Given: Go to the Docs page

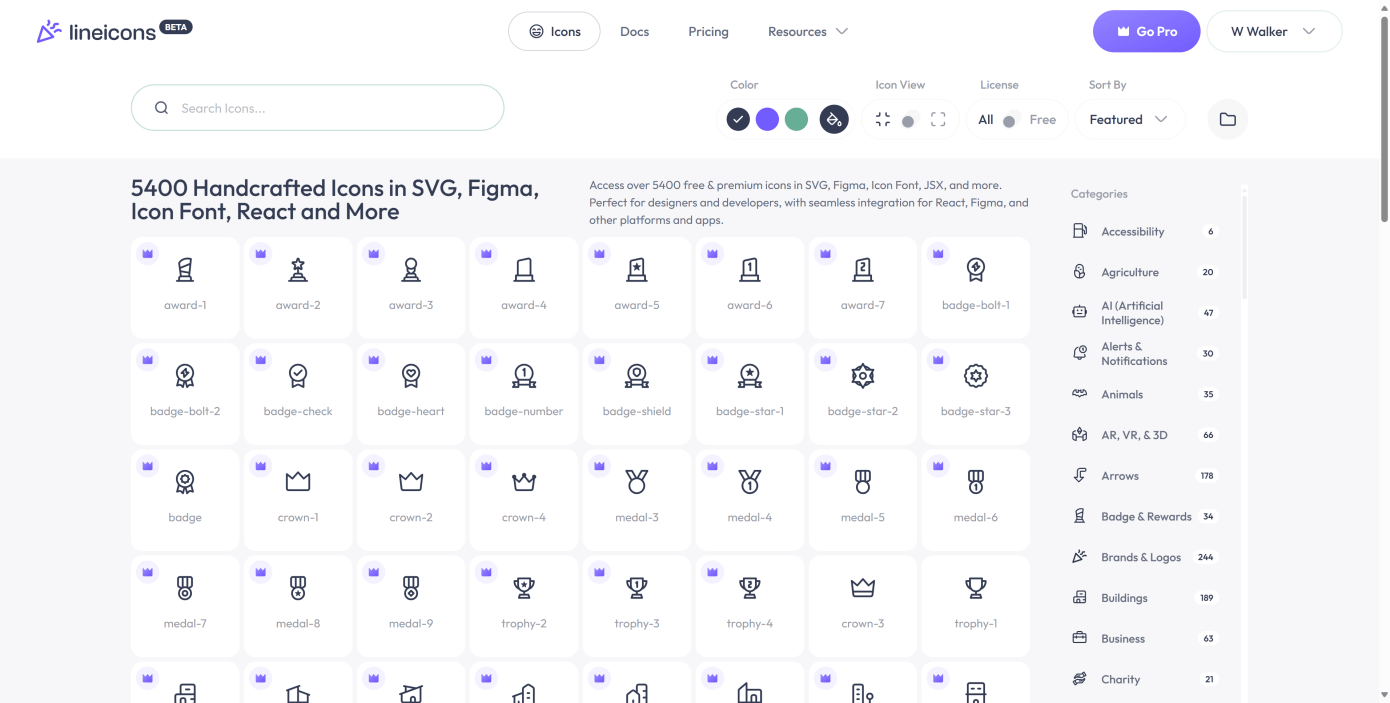Looking at the screenshot, I should [634, 32].
